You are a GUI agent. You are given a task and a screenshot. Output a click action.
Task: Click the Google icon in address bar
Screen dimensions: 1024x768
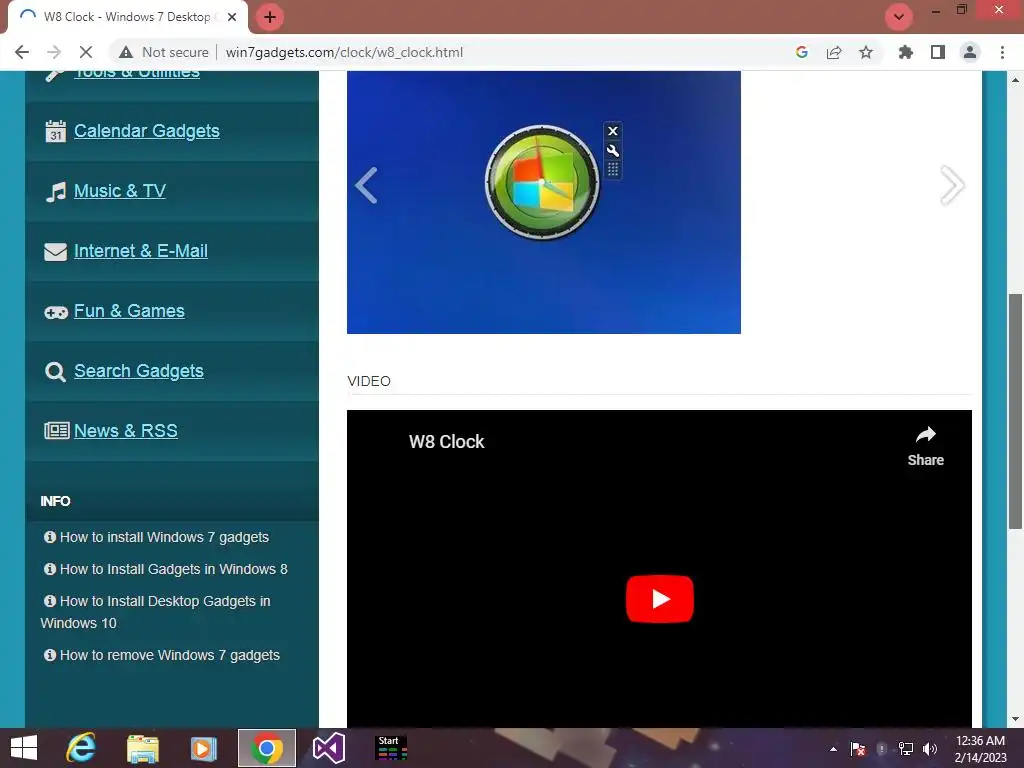tap(802, 52)
